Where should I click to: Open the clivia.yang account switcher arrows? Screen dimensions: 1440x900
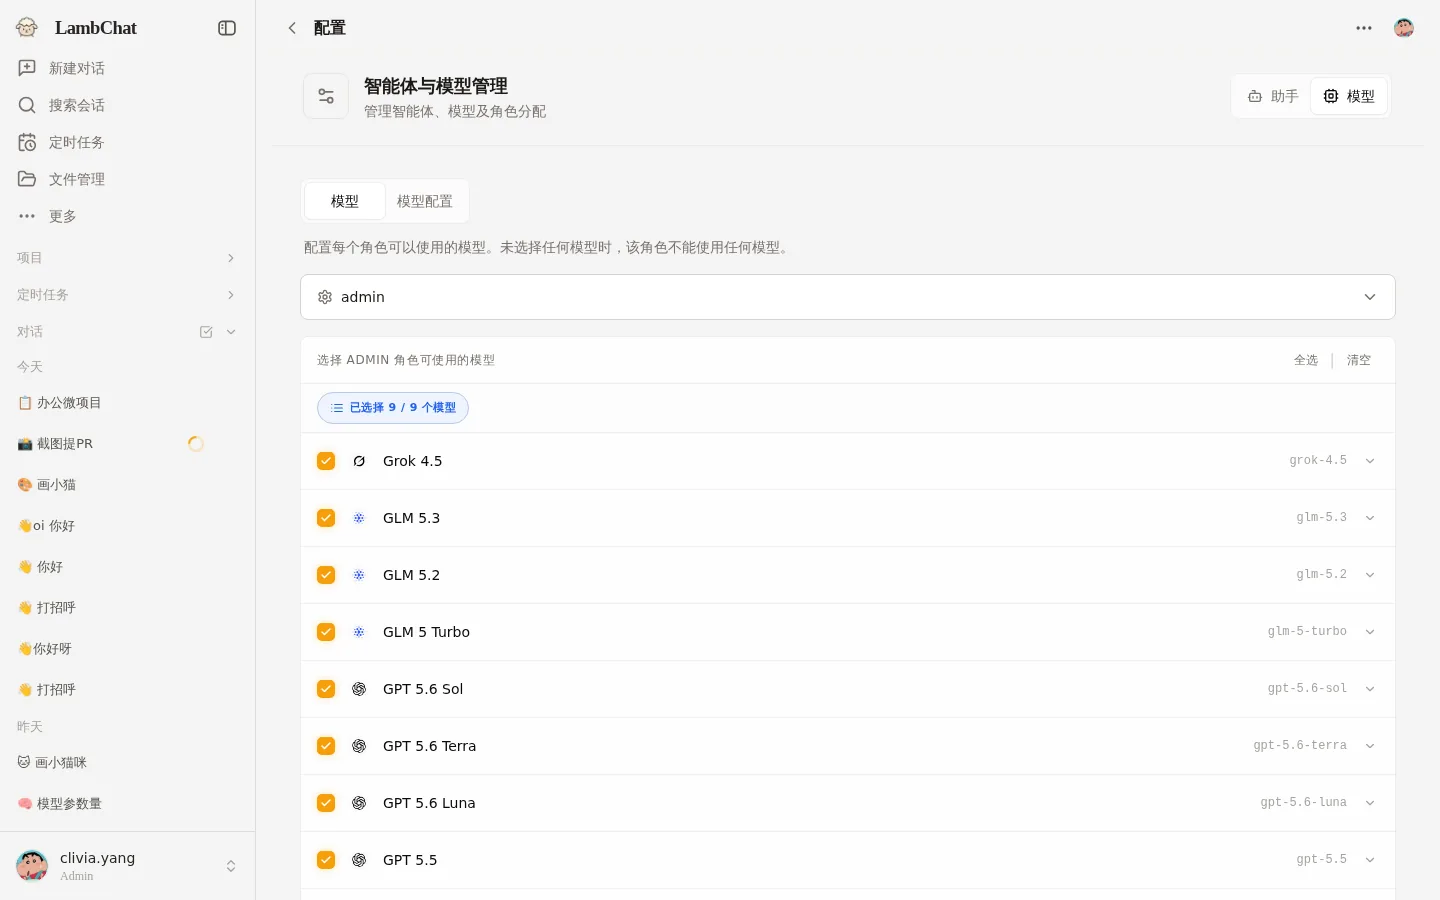pos(231,866)
